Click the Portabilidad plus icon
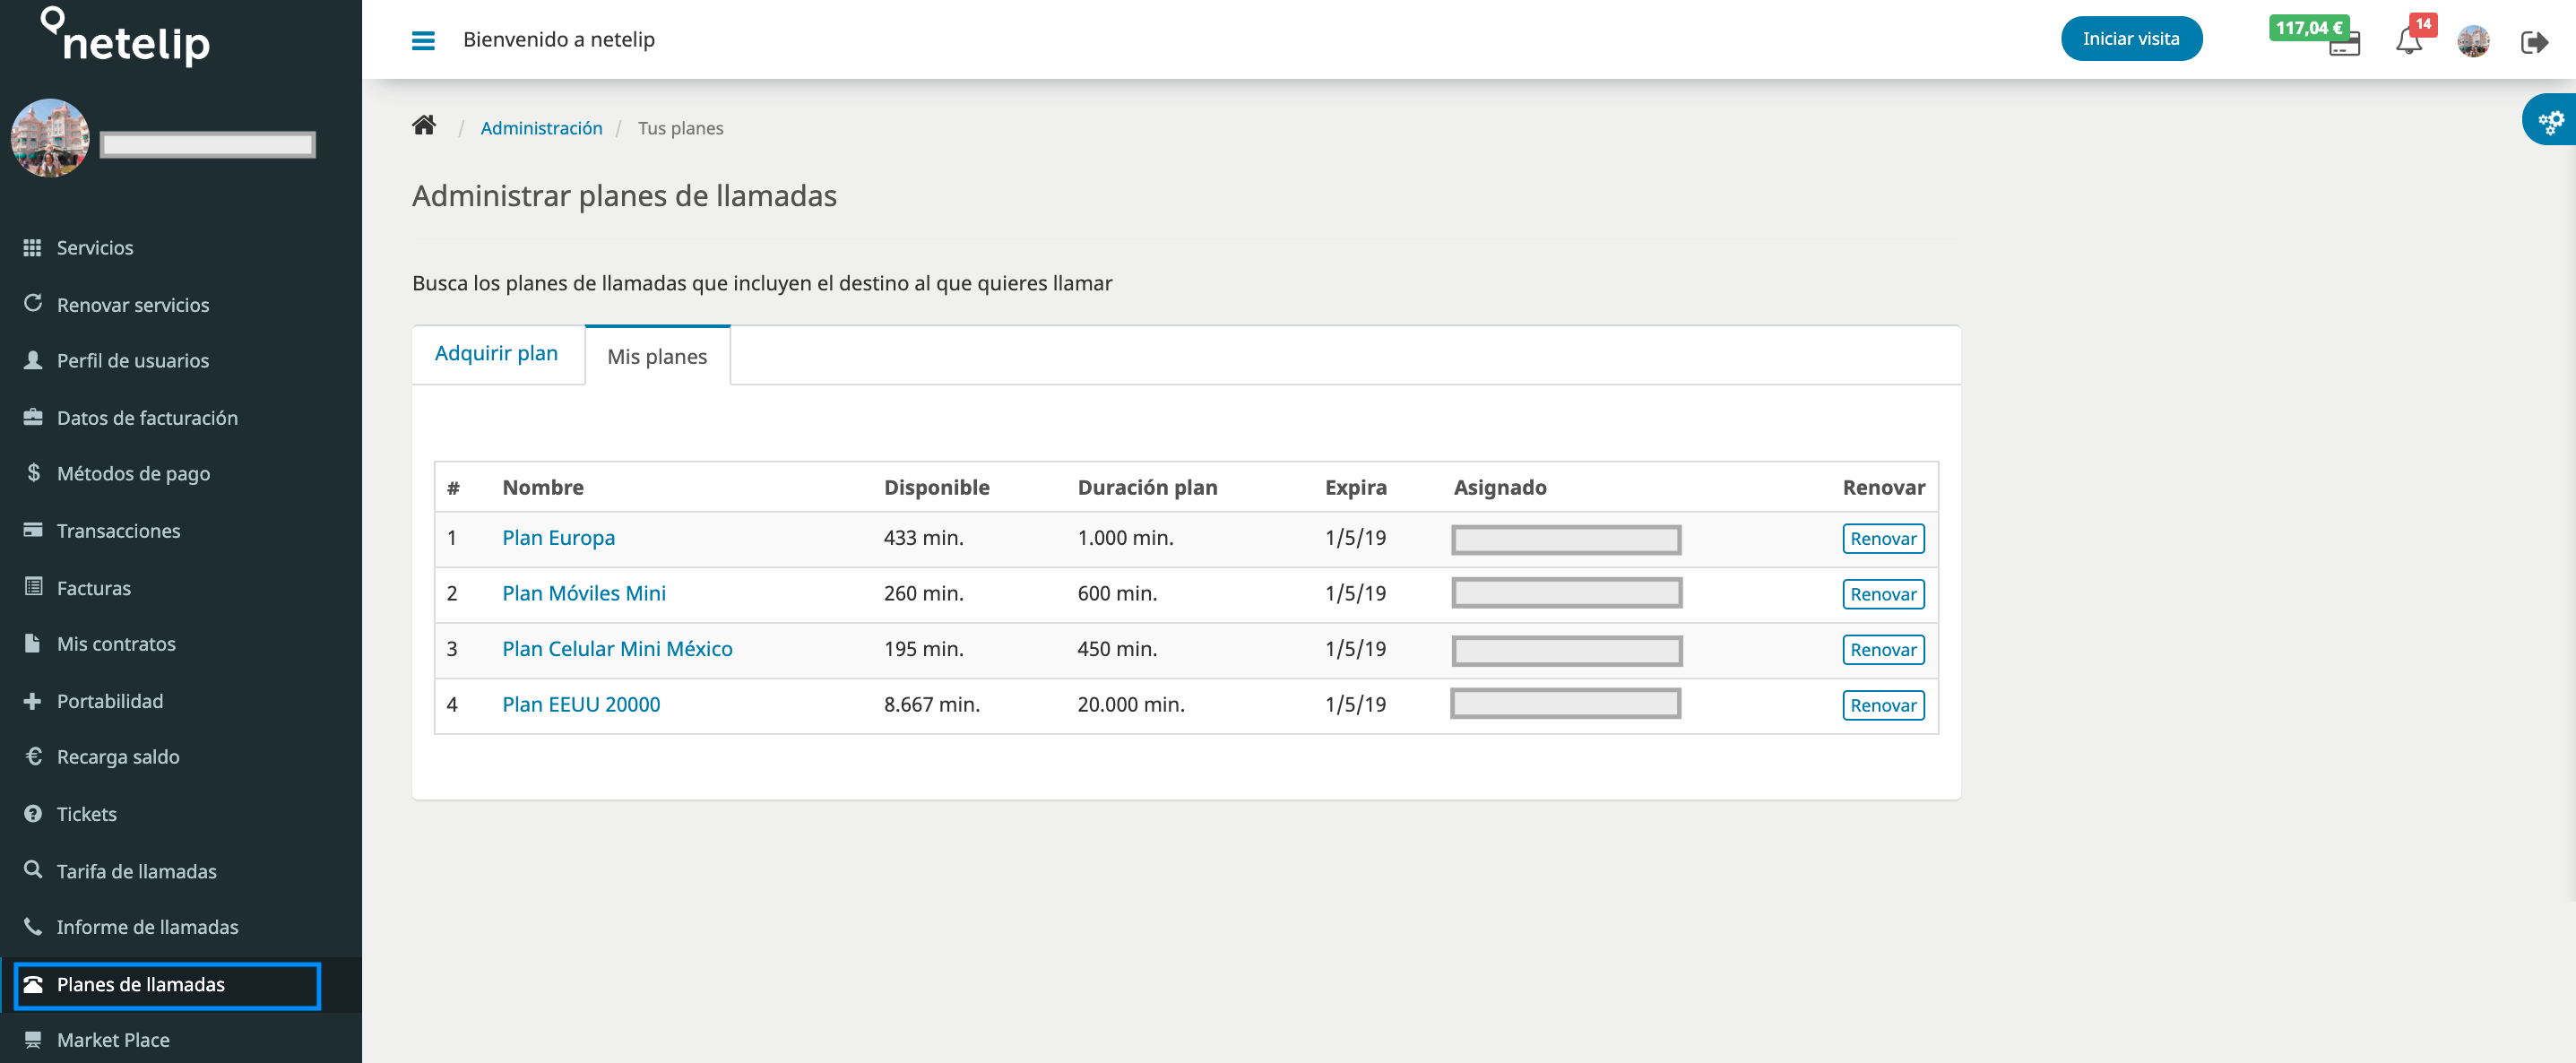Viewport: 2576px width, 1063px height. point(33,701)
